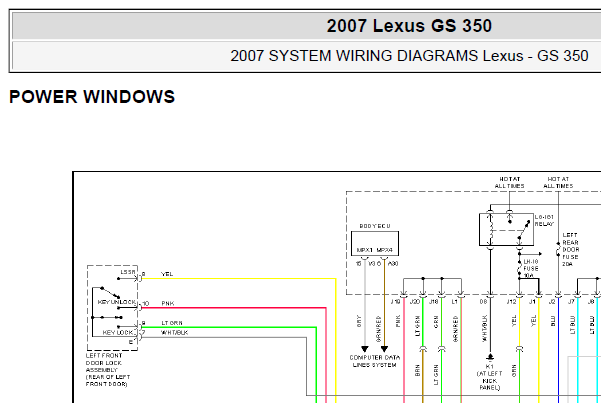Viewport: 601px width, 403px height.
Task: Click the vertical "BLU" wire label
Action: 553,321
